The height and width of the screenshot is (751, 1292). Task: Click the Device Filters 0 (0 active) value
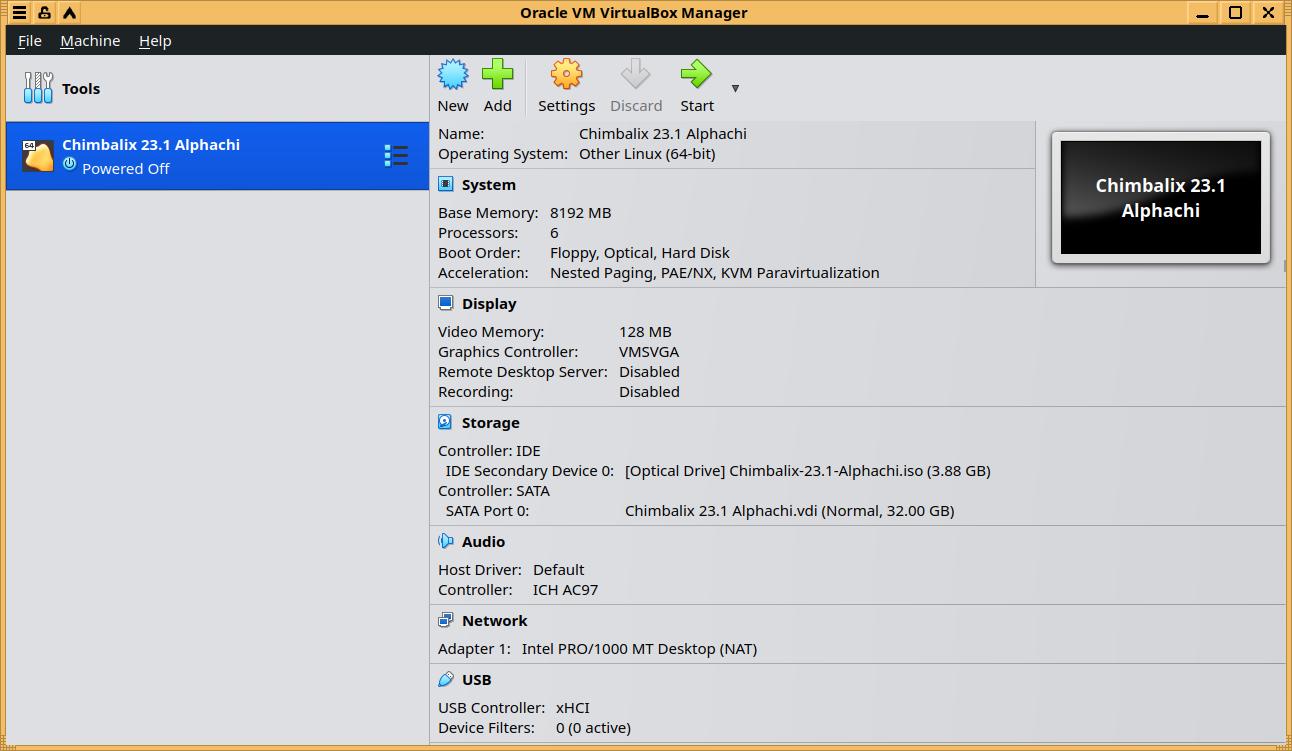(x=593, y=728)
